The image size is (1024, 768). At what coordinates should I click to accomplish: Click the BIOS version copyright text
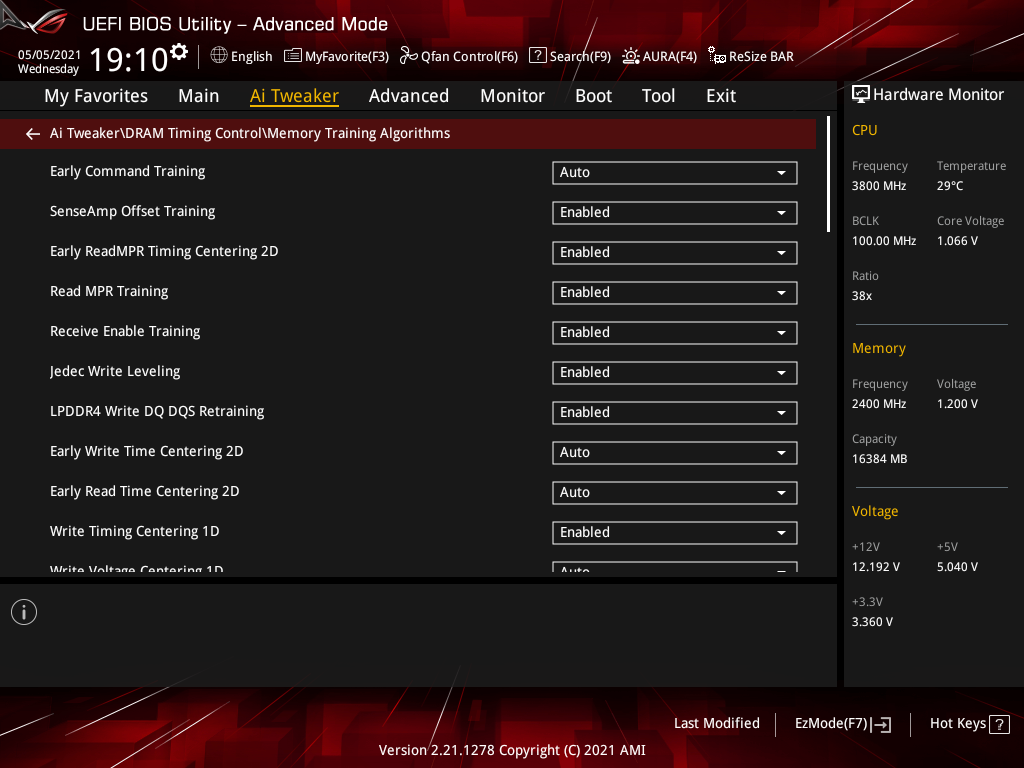point(512,750)
